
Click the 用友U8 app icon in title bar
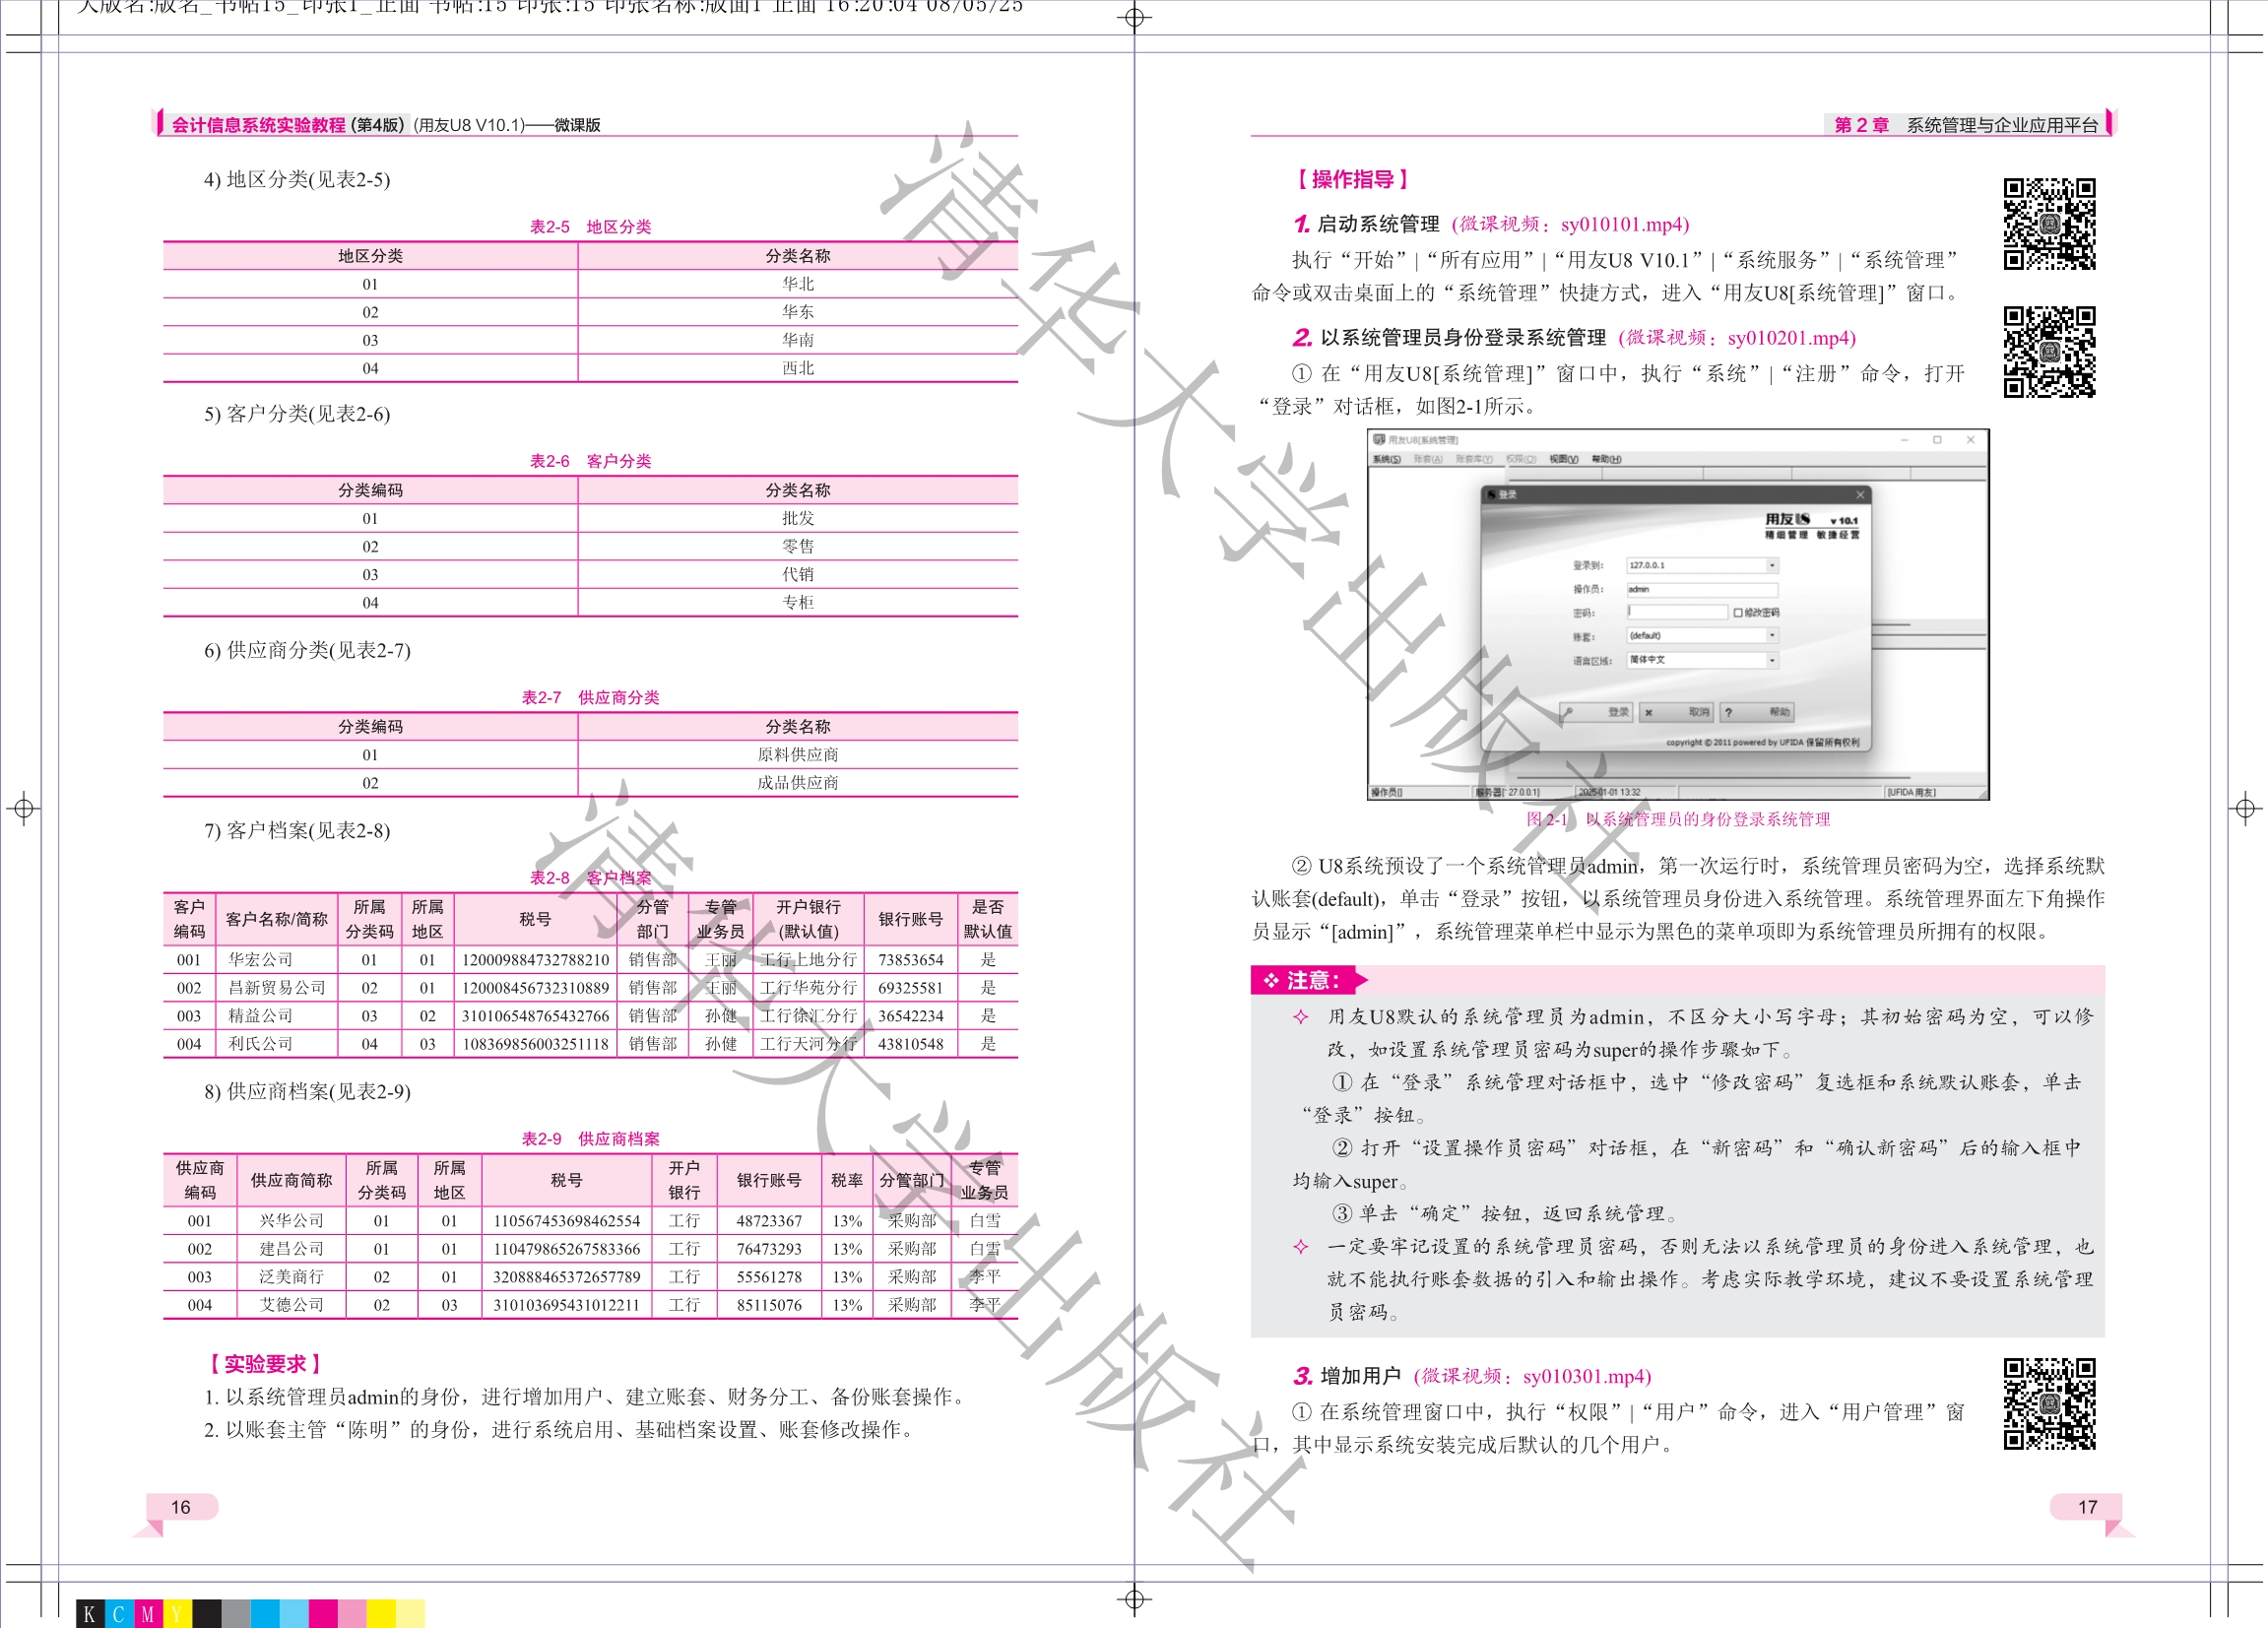pos(1379,439)
